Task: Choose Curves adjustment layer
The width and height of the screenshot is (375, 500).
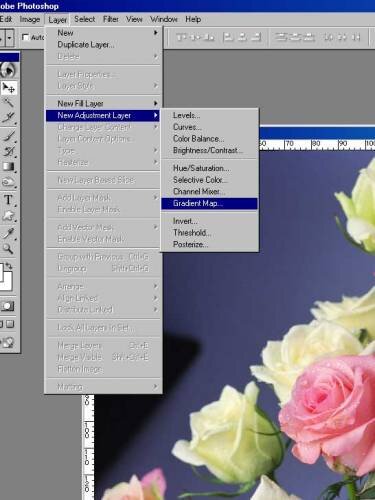Action: pos(209,127)
